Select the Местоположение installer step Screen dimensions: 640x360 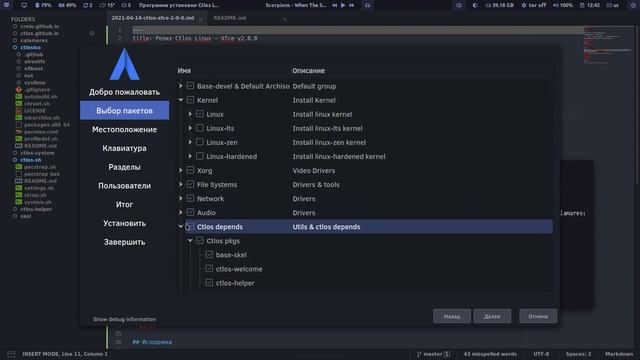pos(124,129)
